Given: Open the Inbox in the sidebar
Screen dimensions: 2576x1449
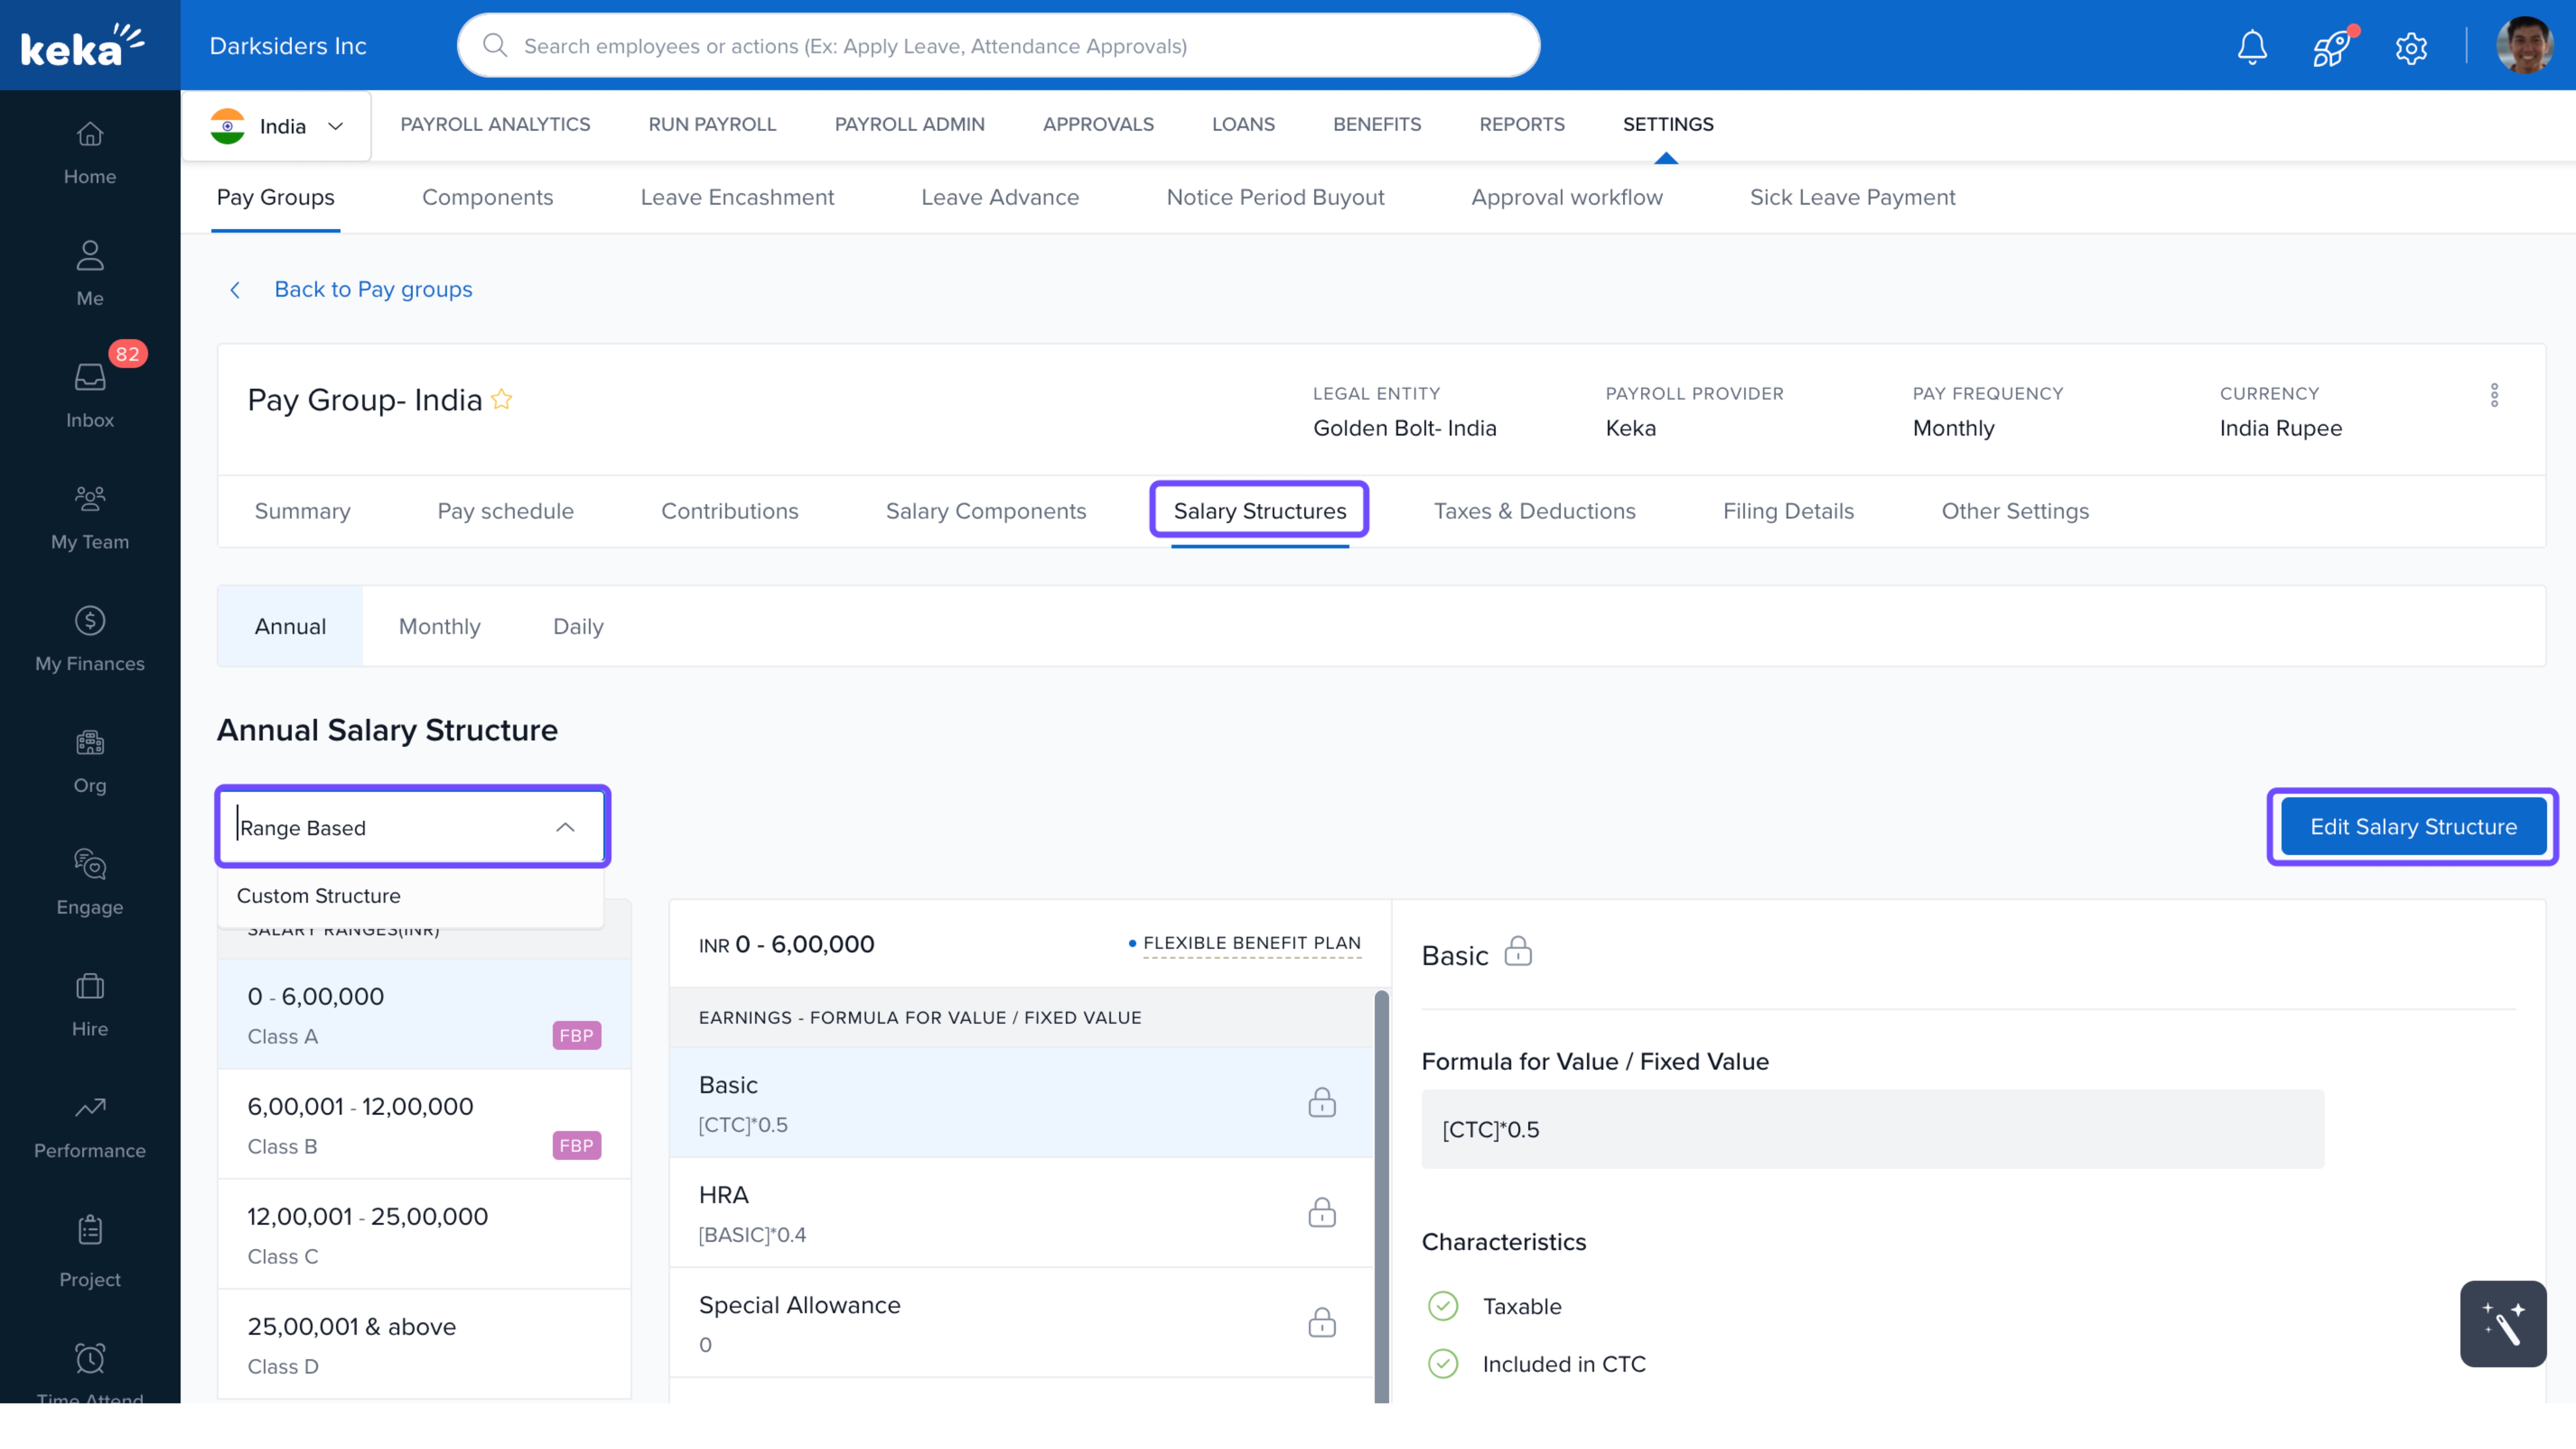Looking at the screenshot, I should (90, 395).
